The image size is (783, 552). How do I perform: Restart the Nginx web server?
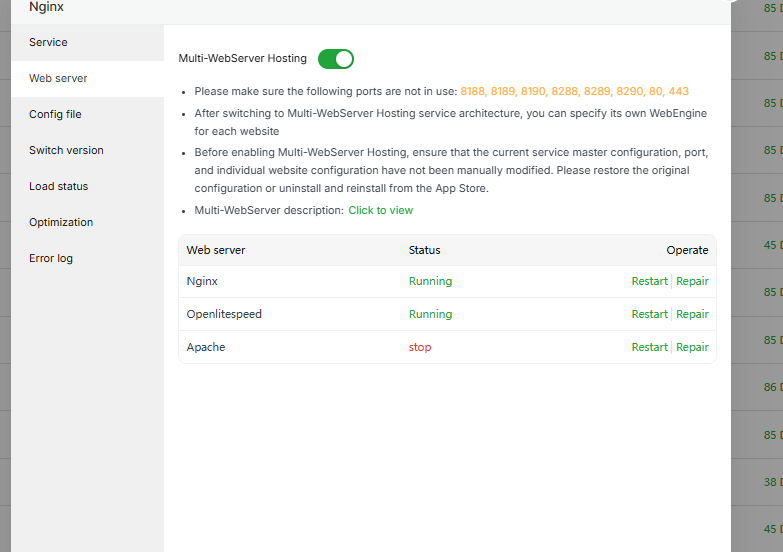coord(649,281)
